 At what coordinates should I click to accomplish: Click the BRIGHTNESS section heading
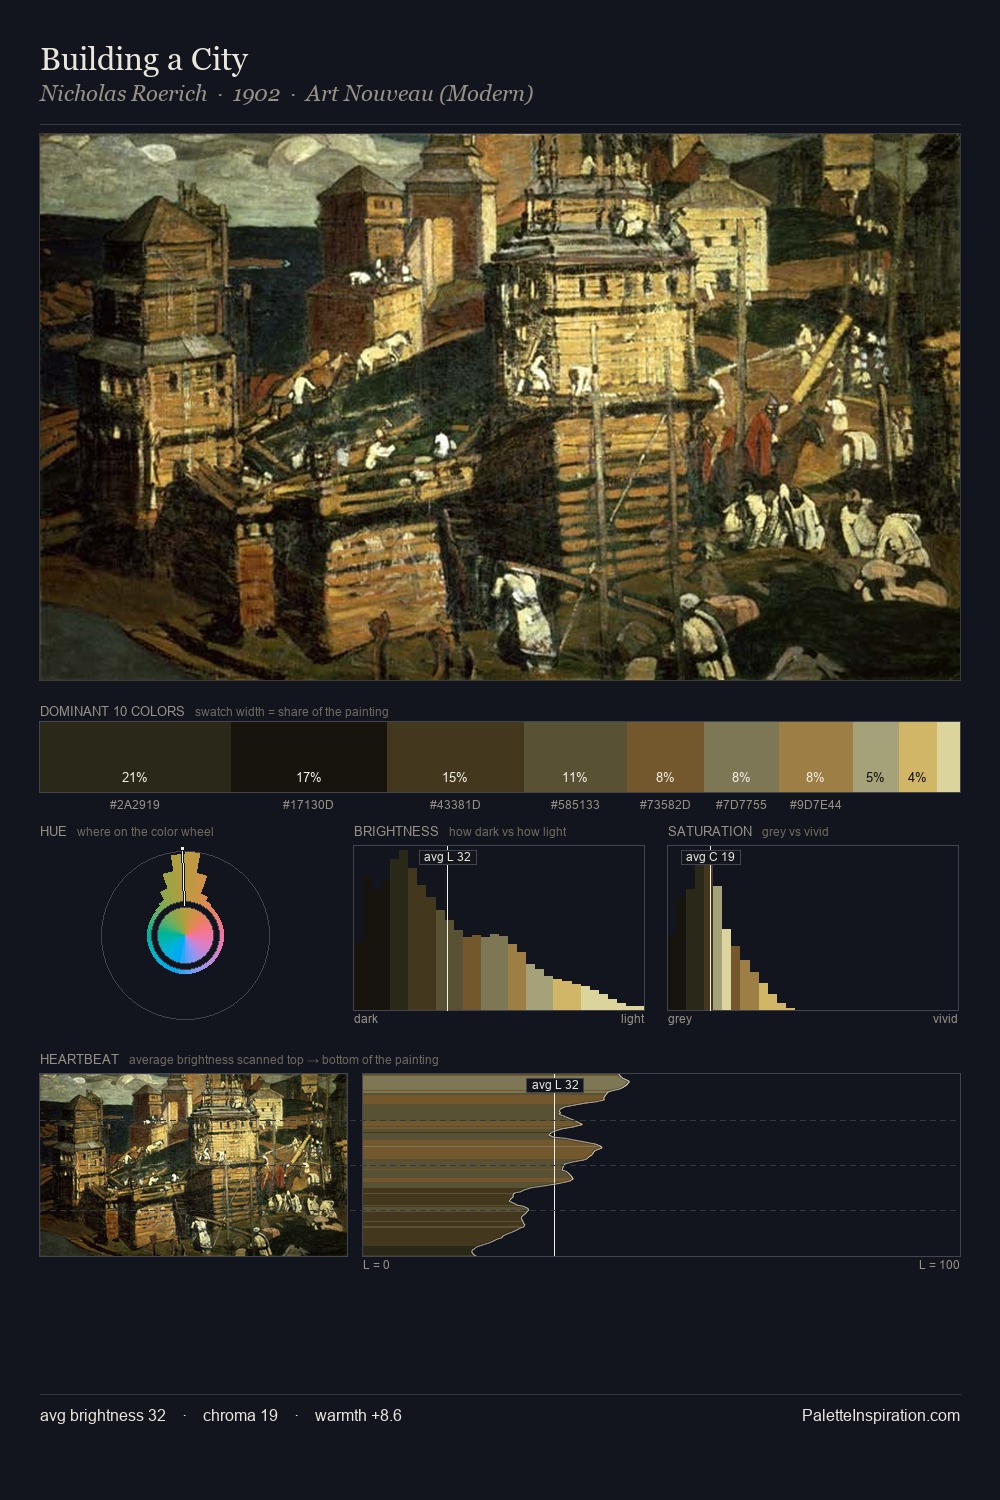pos(396,832)
